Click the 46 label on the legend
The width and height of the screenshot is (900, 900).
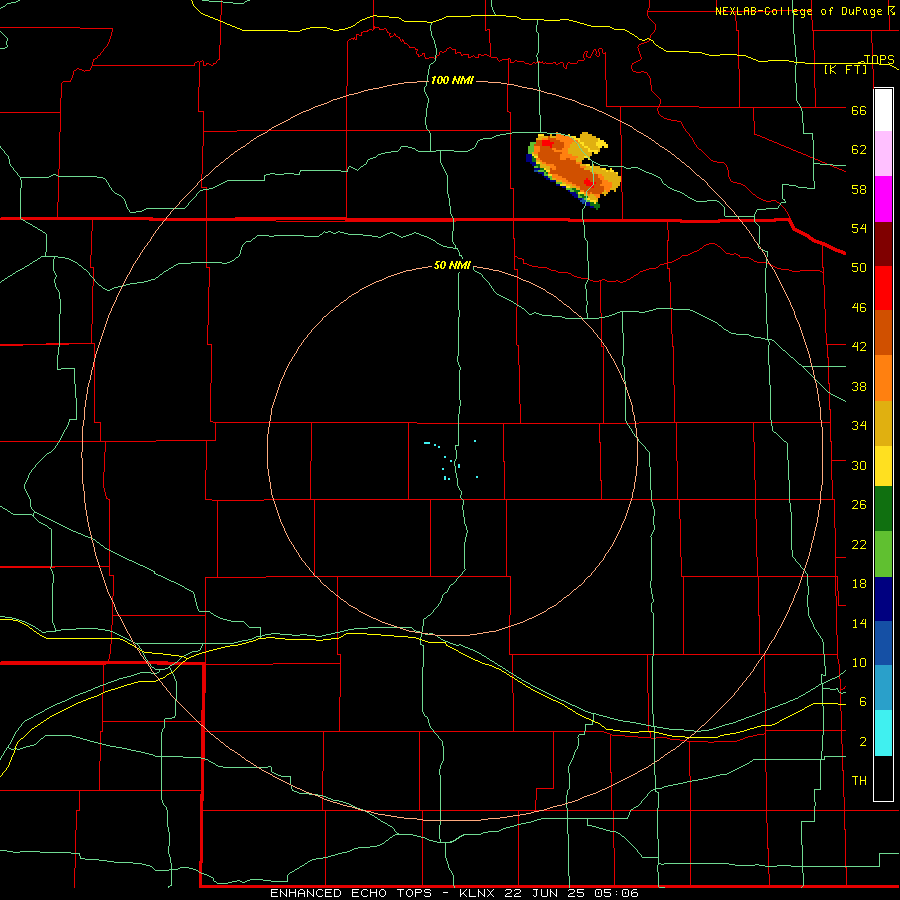pyautogui.click(x=859, y=307)
